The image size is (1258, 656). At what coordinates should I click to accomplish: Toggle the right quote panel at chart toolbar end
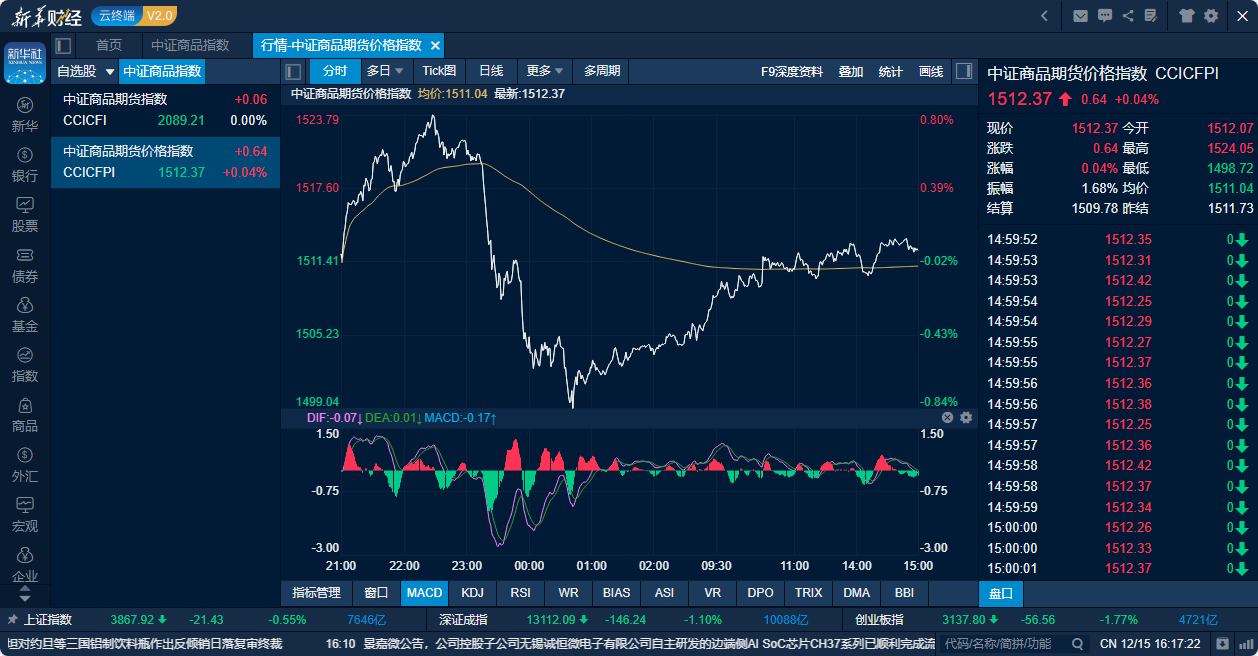pos(964,71)
